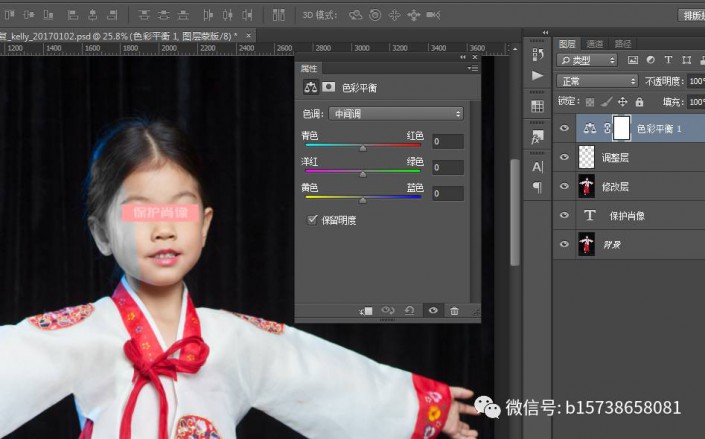Image resolution: width=705 pixels, height=439 pixels.
Task: Filter layers by type layer icon
Action: point(669,60)
